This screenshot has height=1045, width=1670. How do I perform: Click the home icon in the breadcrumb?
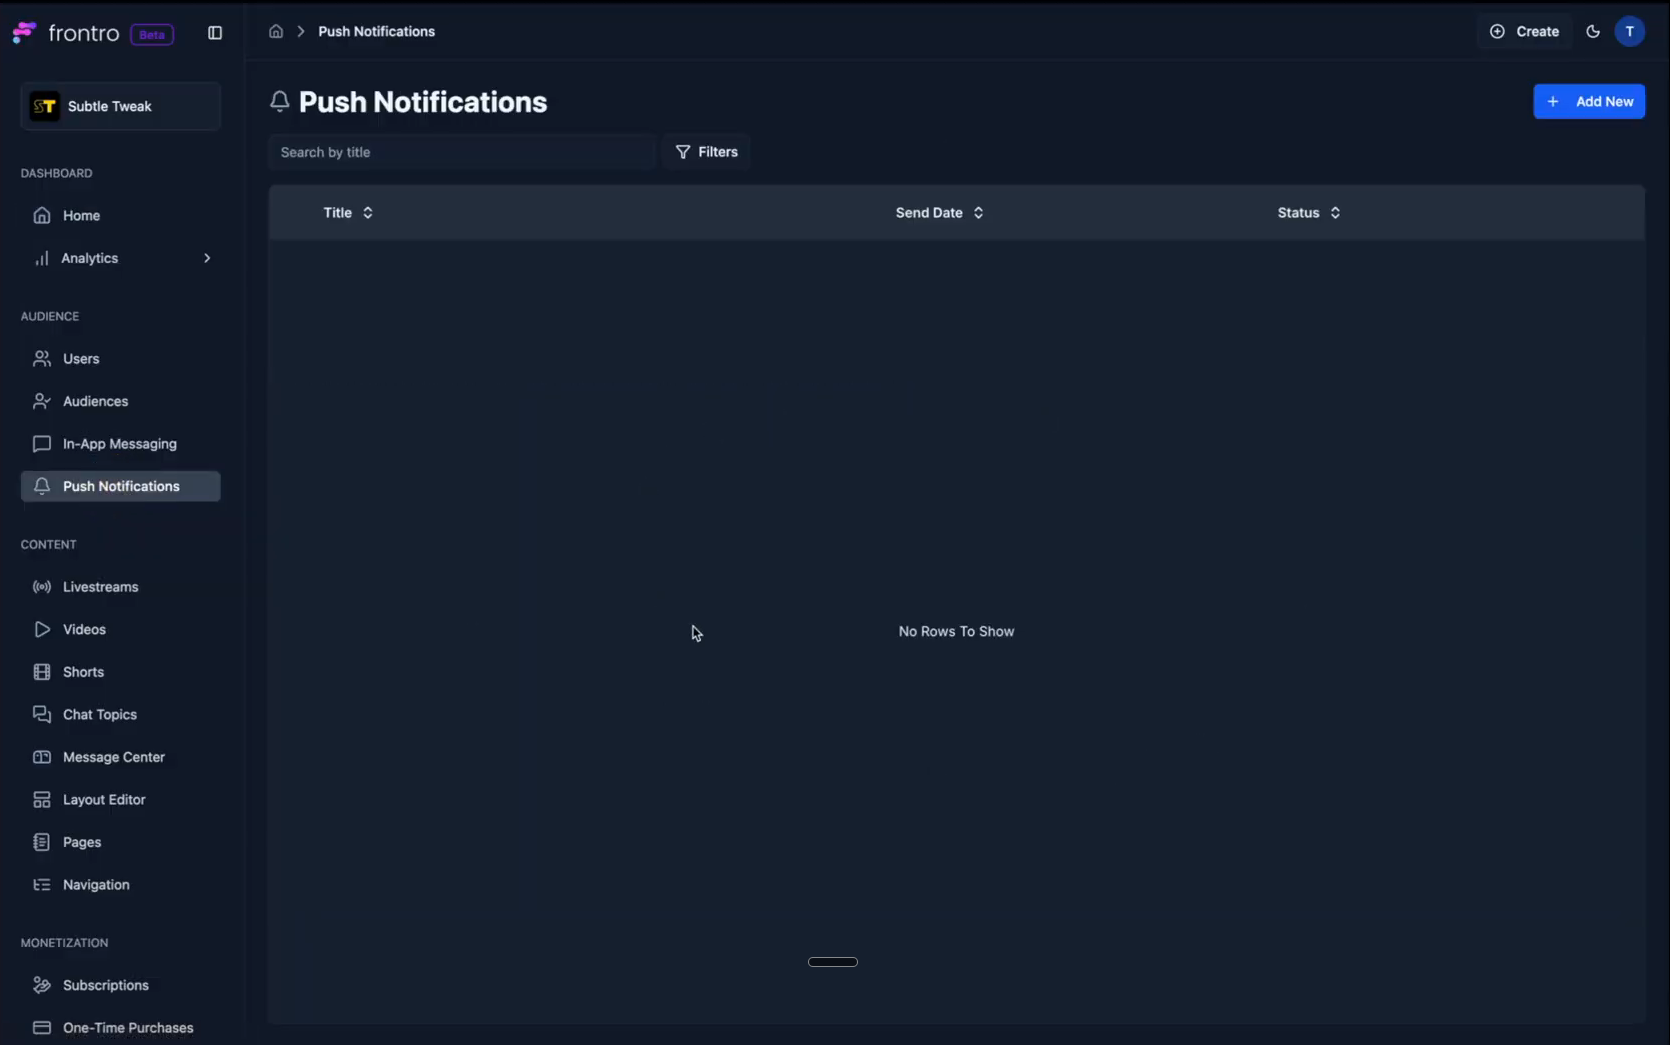tap(276, 32)
